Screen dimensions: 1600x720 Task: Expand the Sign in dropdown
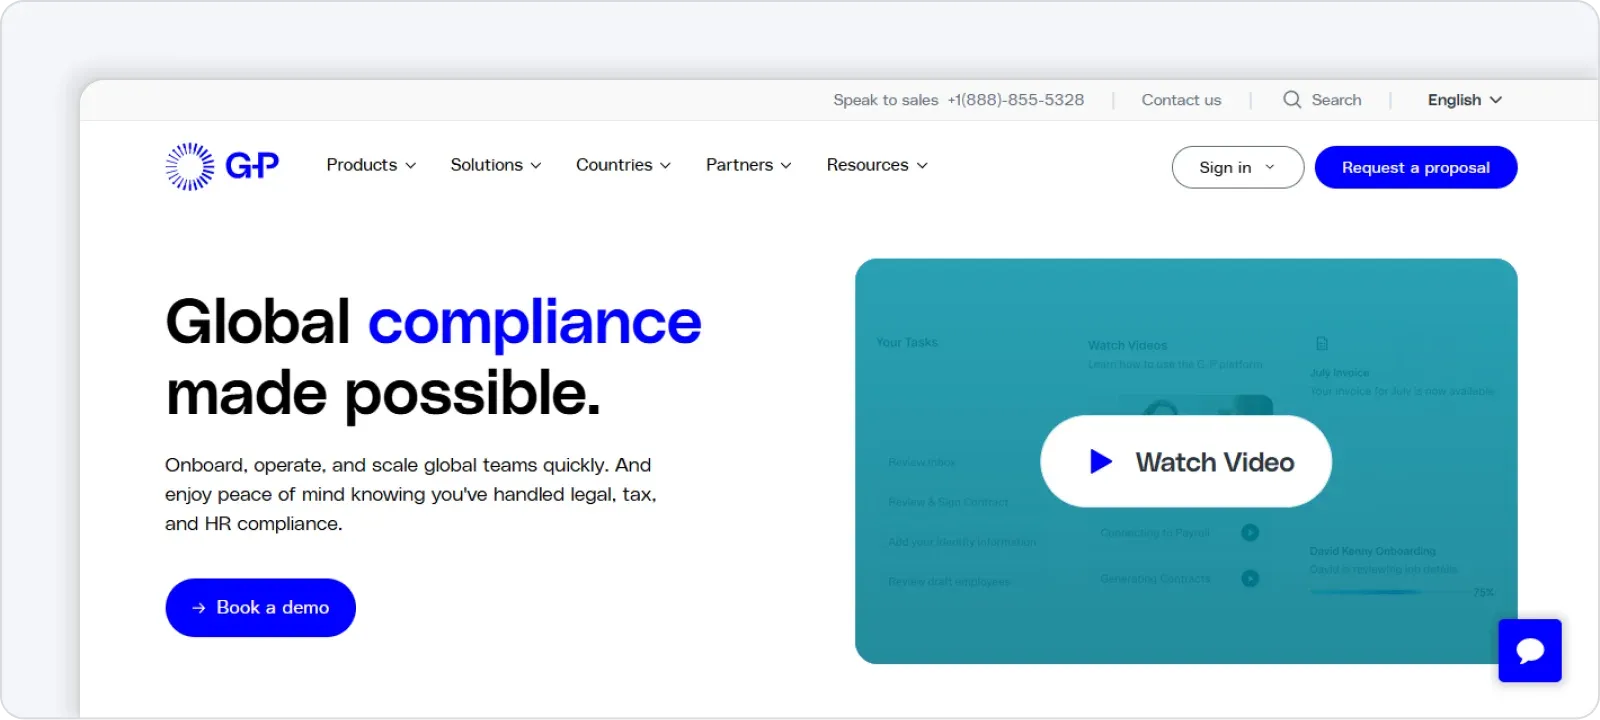(1237, 167)
